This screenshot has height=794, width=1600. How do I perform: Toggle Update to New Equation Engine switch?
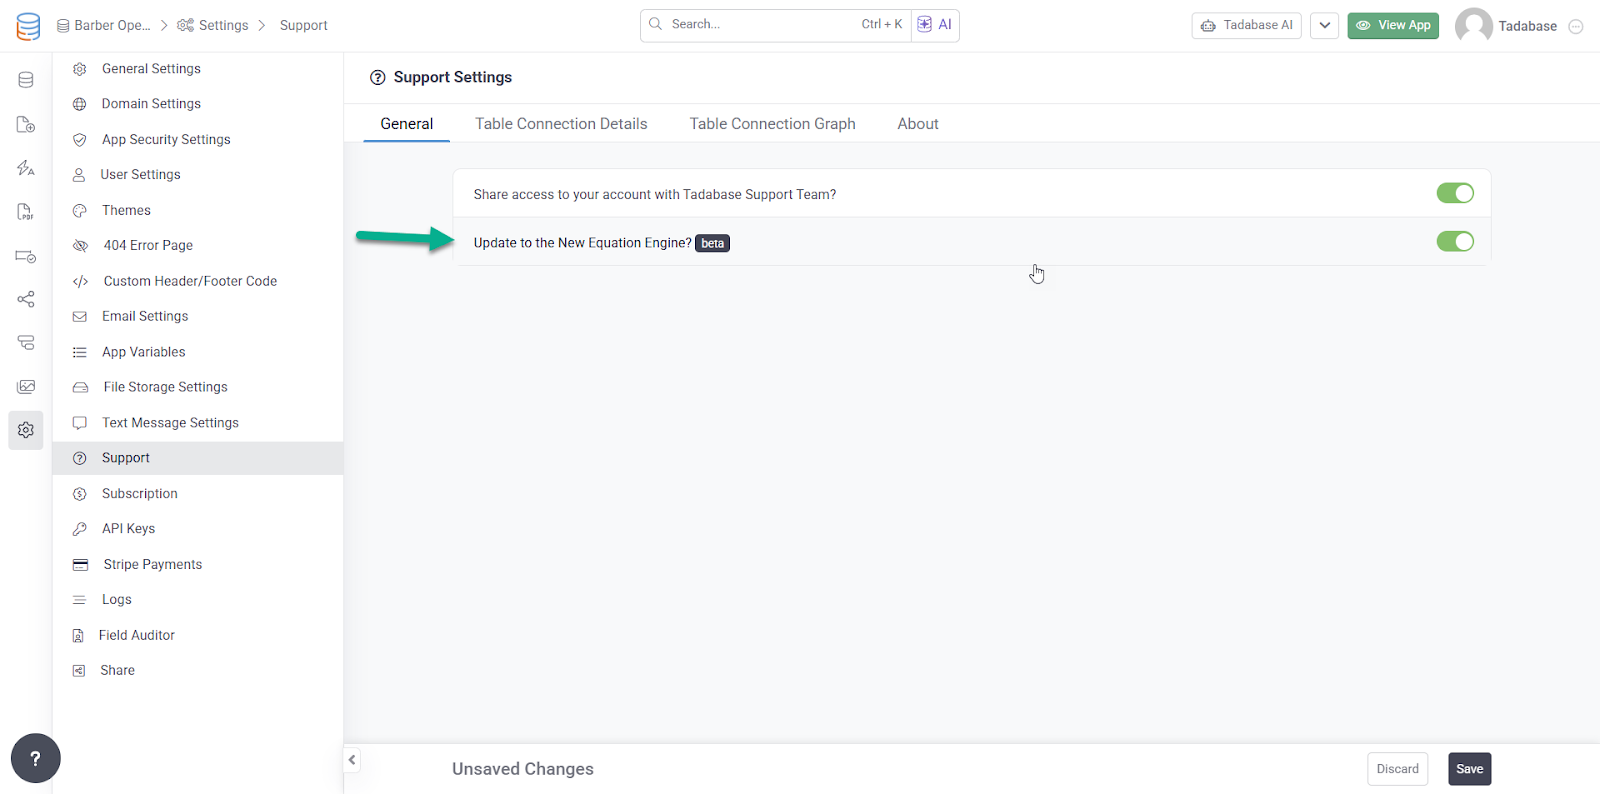tap(1454, 241)
